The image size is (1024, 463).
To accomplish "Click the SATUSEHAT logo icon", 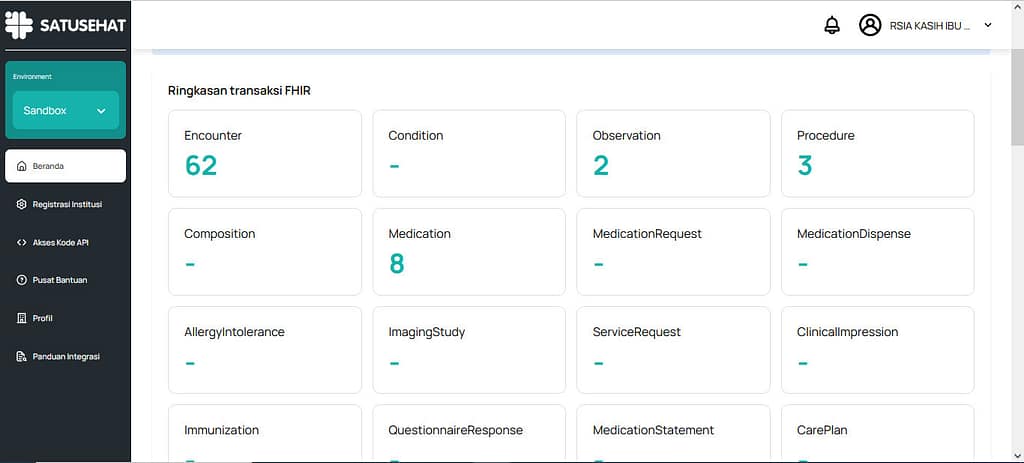I will point(19,25).
